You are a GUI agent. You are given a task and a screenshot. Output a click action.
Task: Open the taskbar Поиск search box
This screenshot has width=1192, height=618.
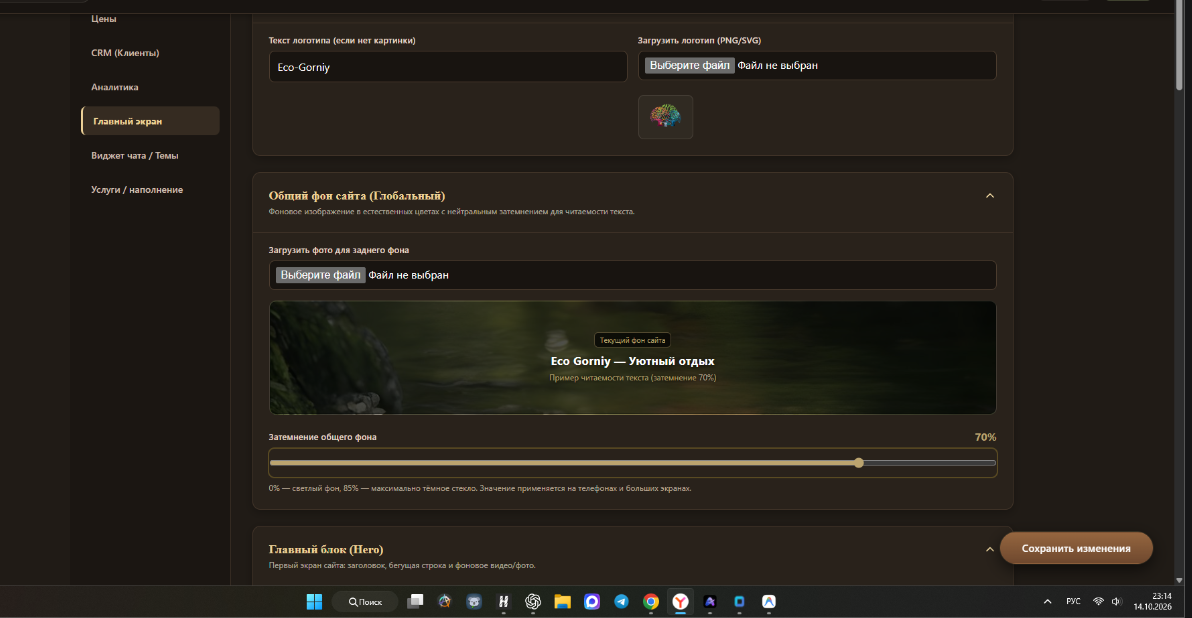[365, 602]
